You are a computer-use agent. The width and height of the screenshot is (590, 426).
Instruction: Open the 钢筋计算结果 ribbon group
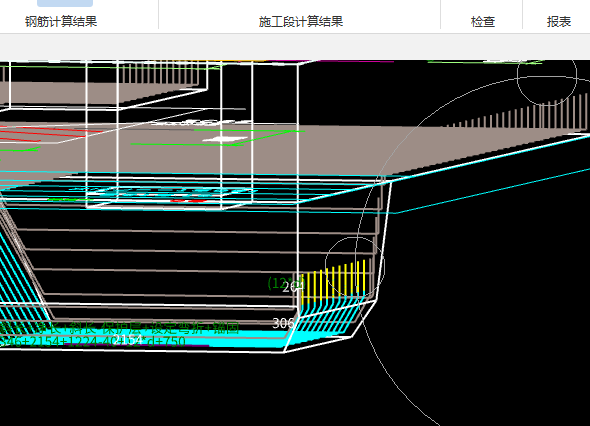[x=61, y=21]
